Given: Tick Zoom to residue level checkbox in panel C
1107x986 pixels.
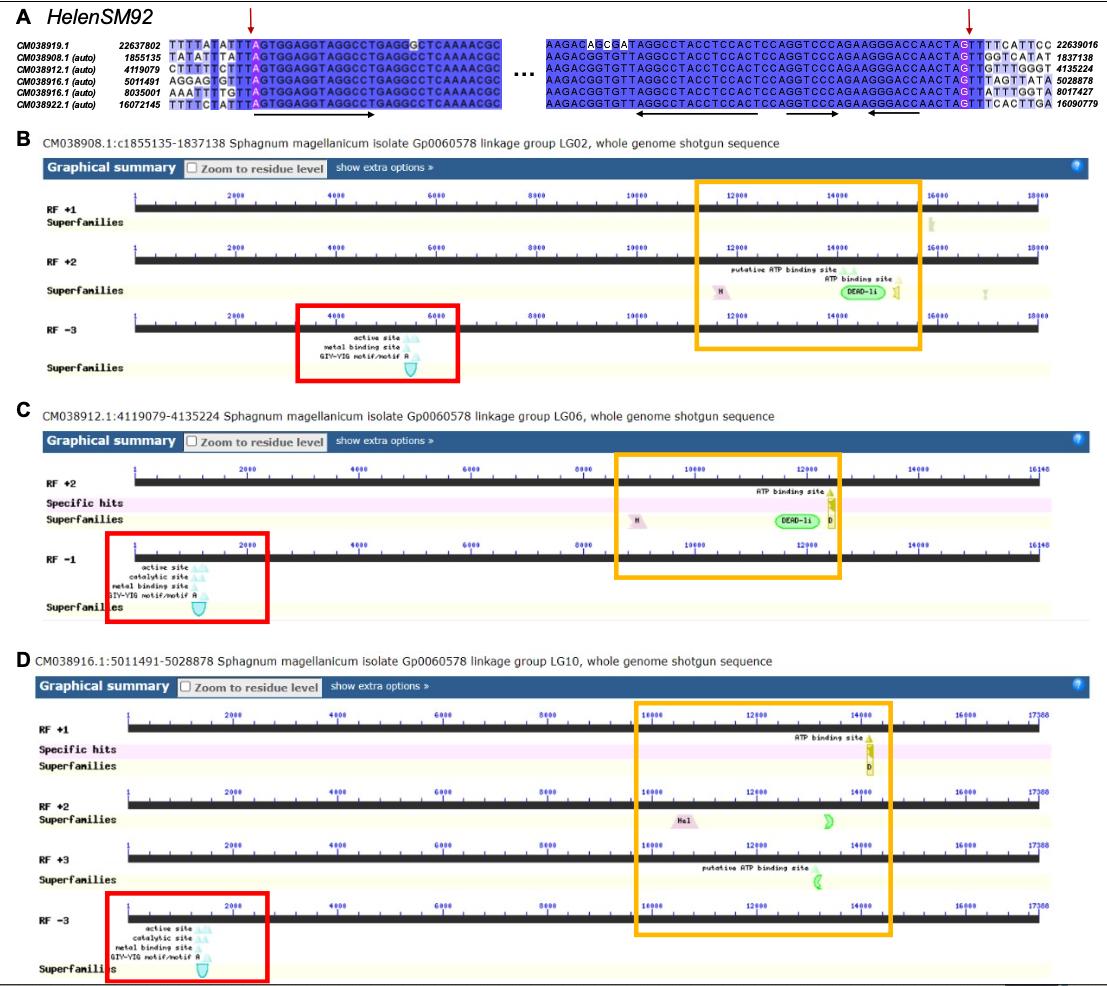Looking at the screenshot, I should [192, 442].
